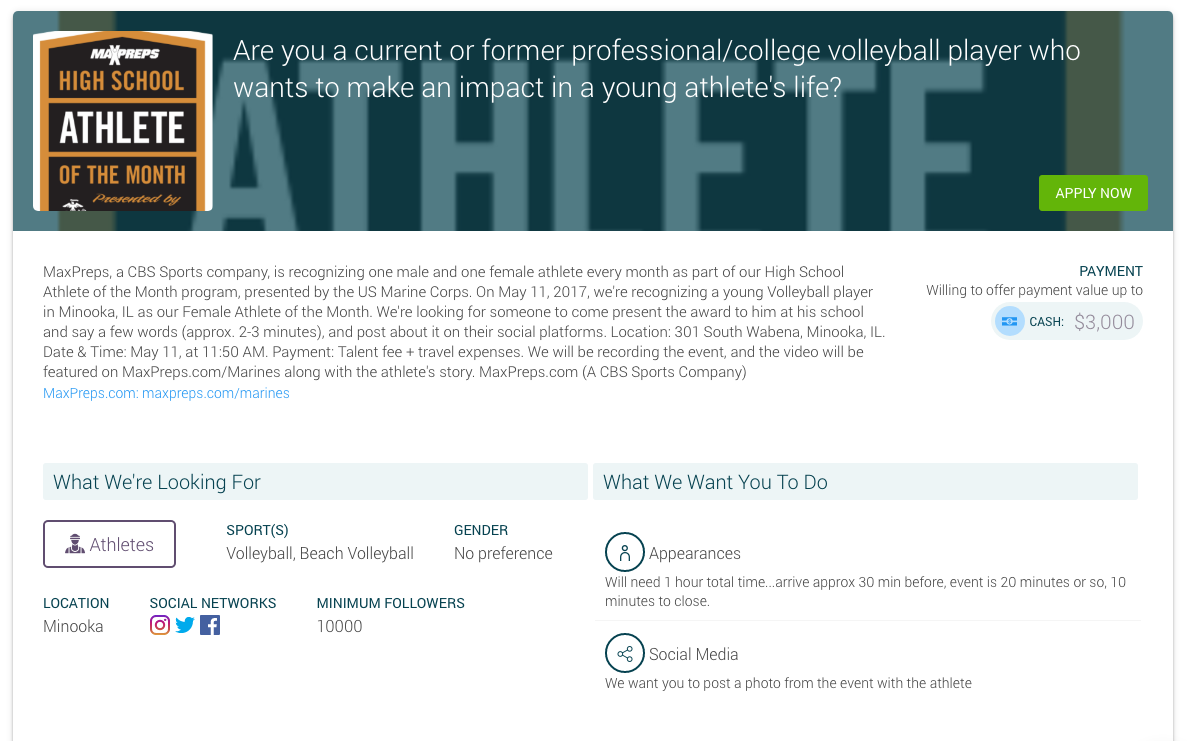Image resolution: width=1187 pixels, height=741 pixels.
Task: Click the Athlete of the Month logo
Action: (122, 121)
